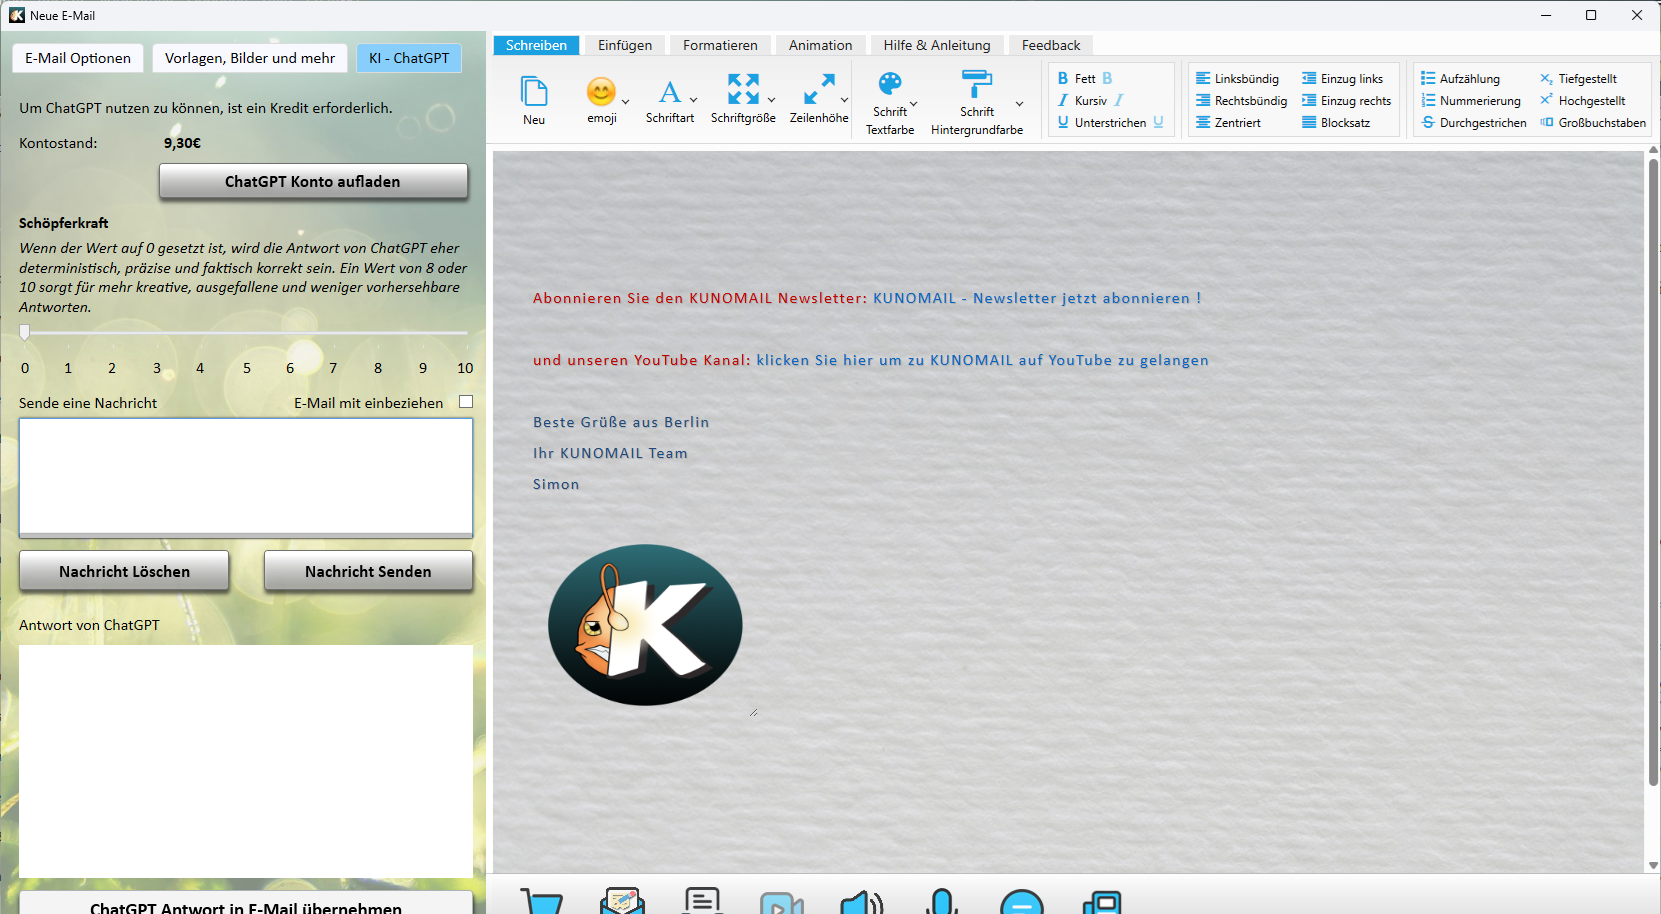Viewport: 1661px width, 914px height.
Task: Click Einzug links indent option
Action: pos(1342,78)
